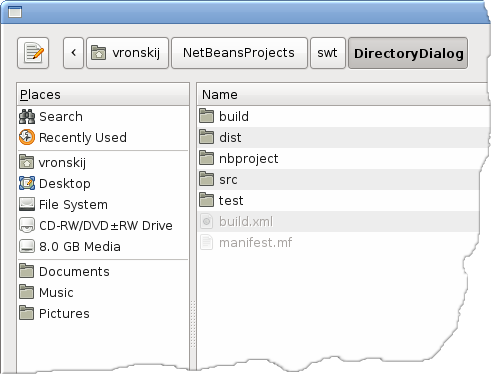Click the Desktop icon in Places
This screenshot has width=491, height=374.
tap(27, 183)
